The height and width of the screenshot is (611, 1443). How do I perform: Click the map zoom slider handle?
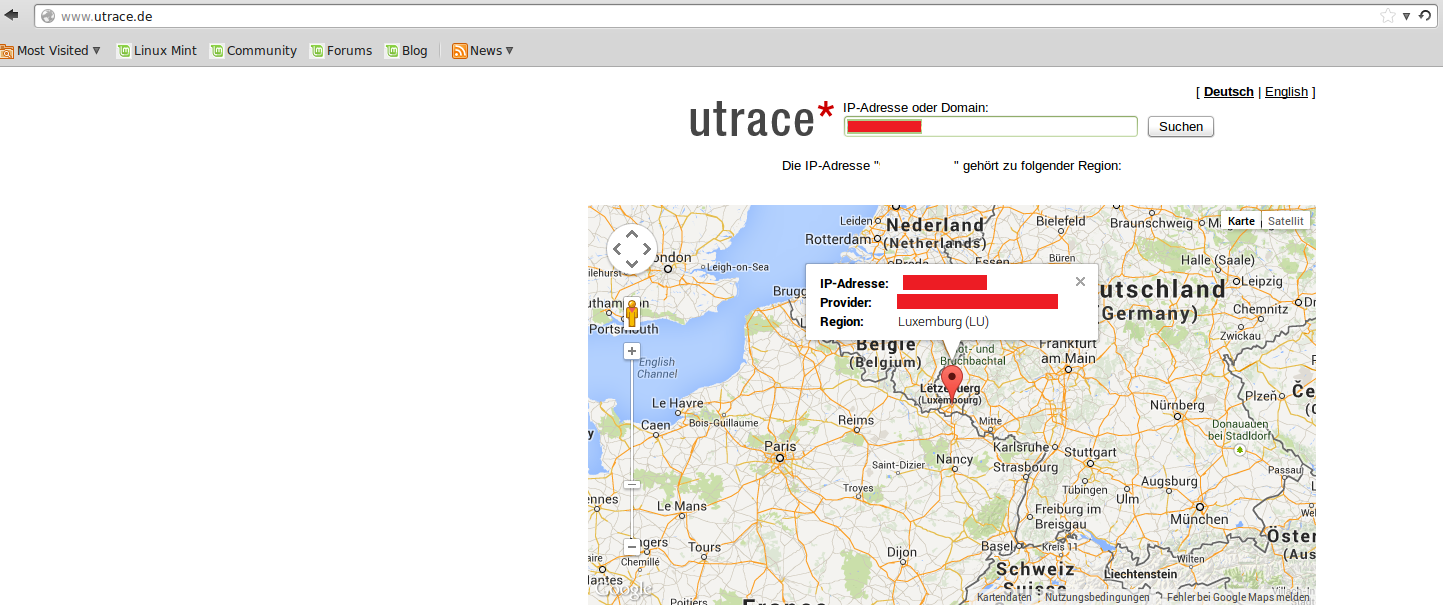[x=632, y=484]
